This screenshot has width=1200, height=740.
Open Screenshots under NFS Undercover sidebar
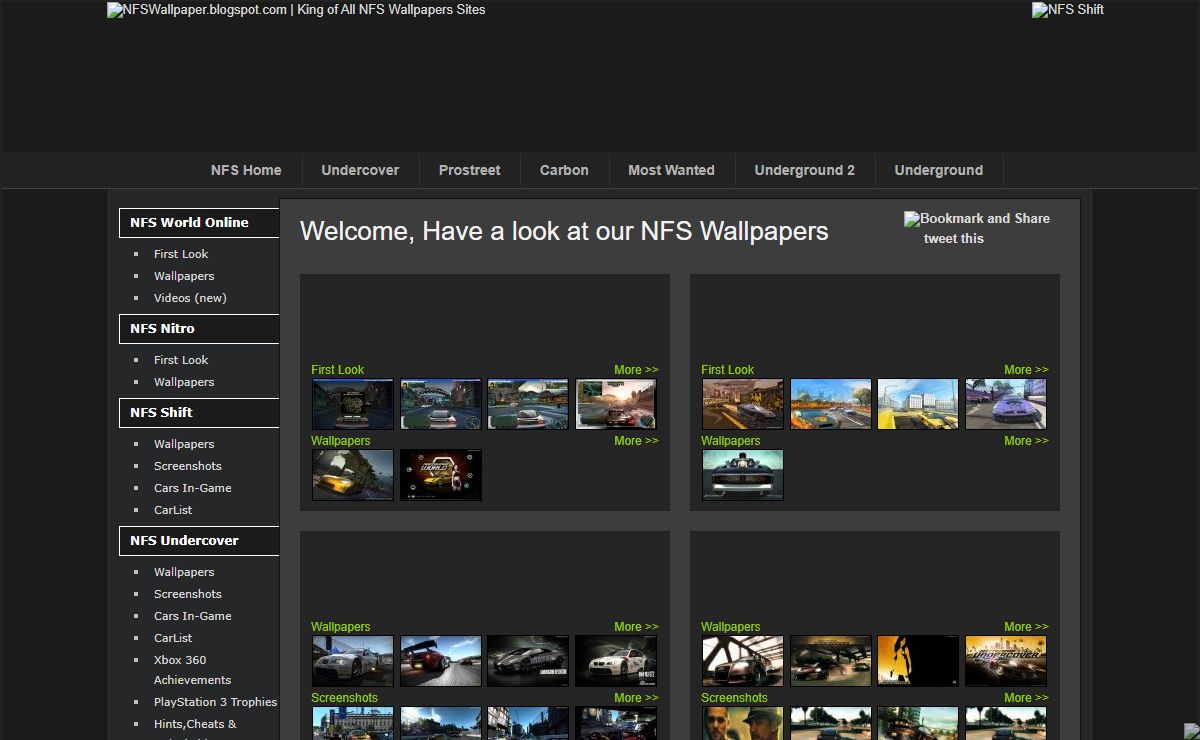[x=188, y=594]
